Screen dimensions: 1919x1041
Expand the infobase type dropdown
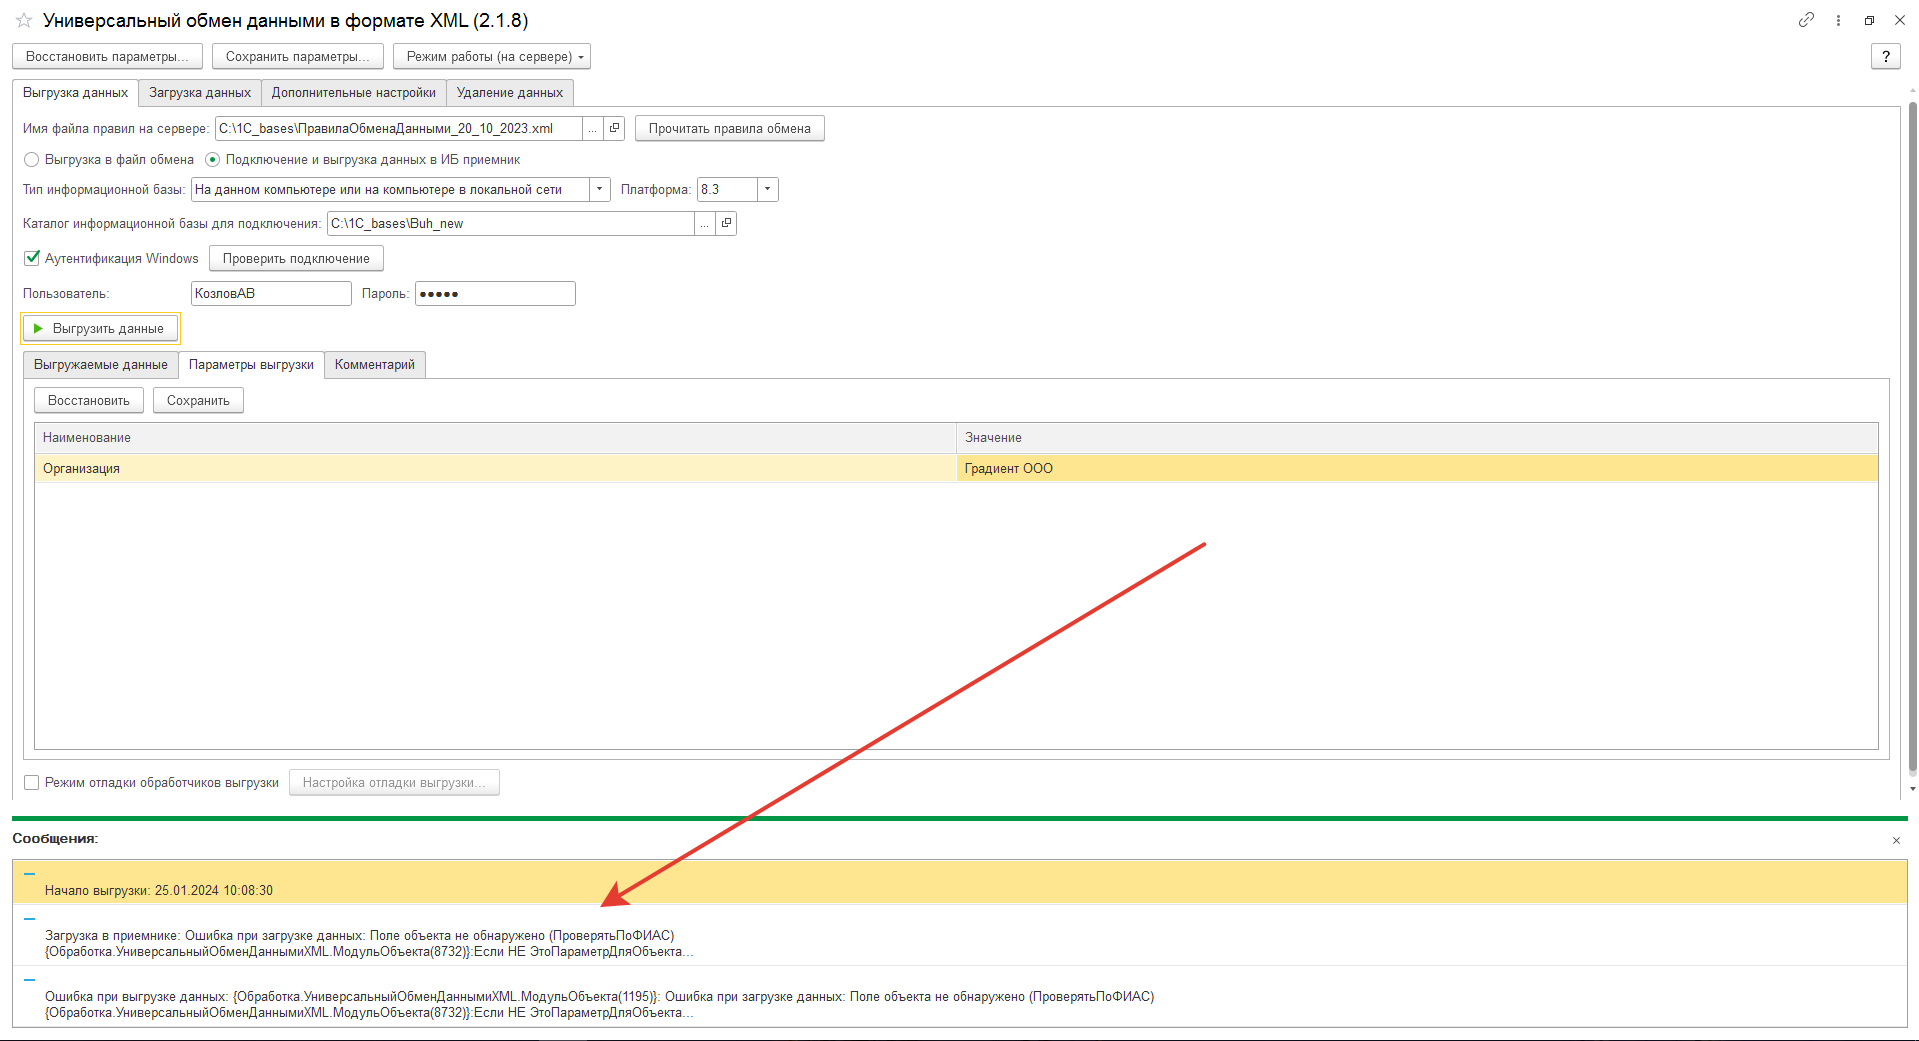[x=599, y=189]
